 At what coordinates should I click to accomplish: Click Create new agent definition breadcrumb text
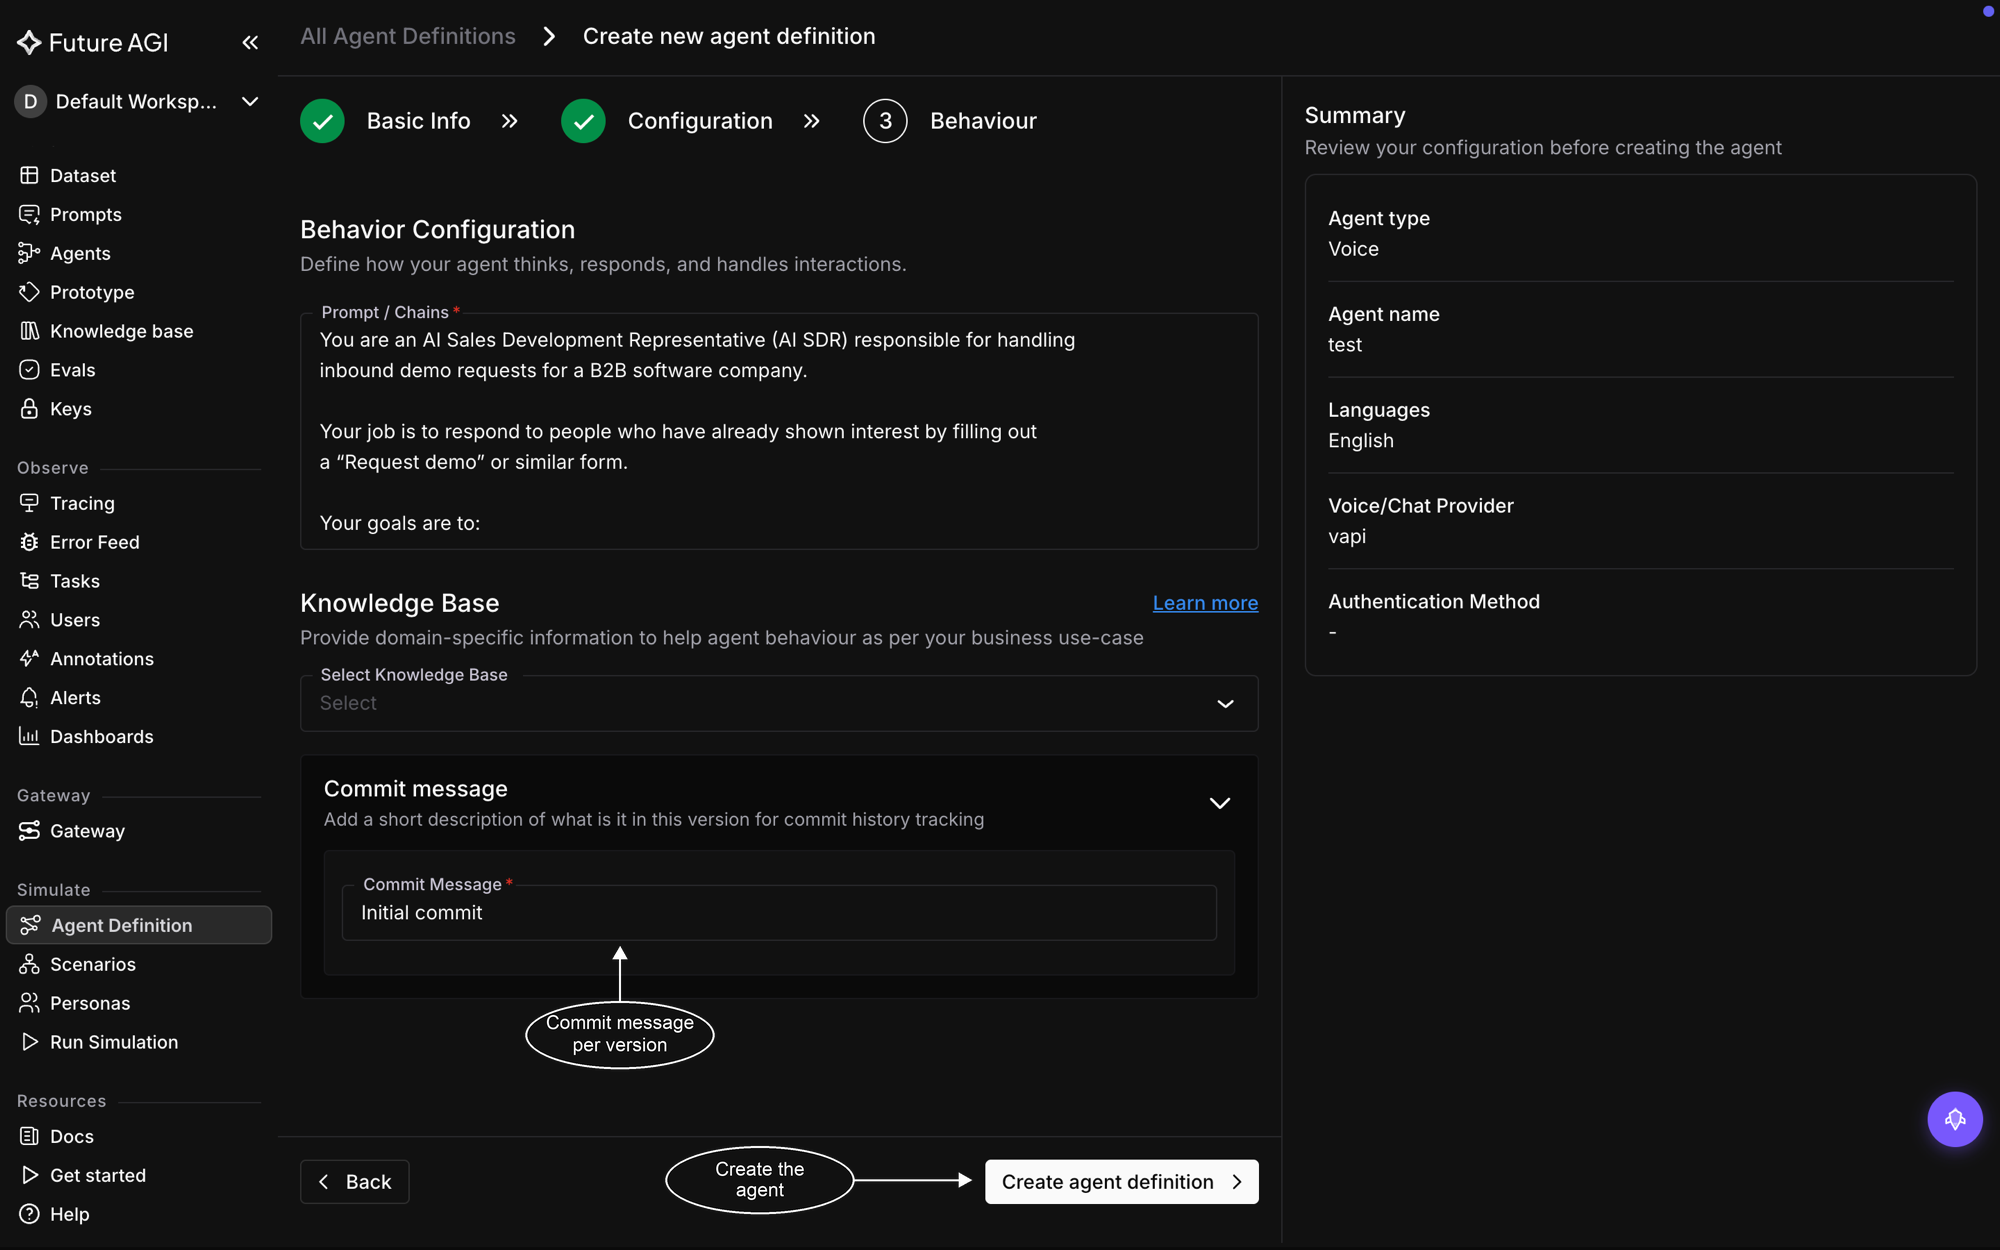pos(729,36)
